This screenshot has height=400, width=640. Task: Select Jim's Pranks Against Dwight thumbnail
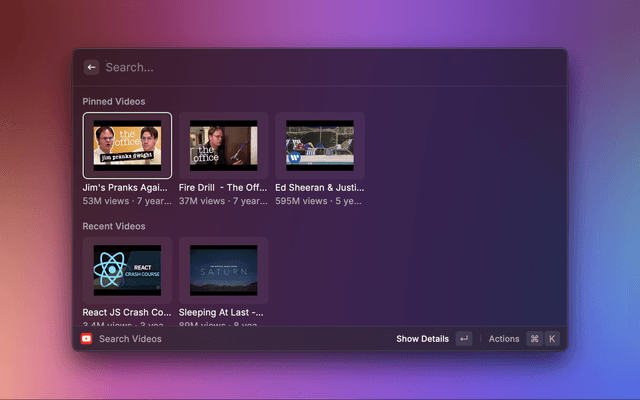127,145
